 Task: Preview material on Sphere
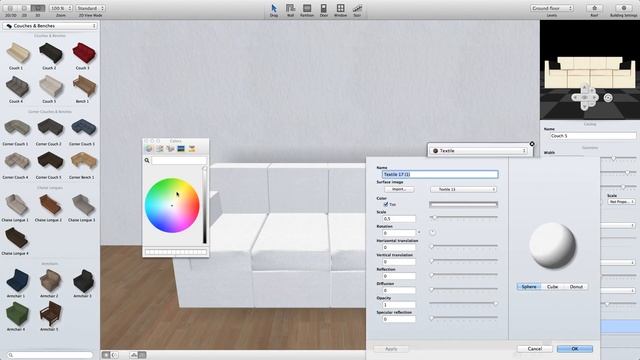click(529, 287)
